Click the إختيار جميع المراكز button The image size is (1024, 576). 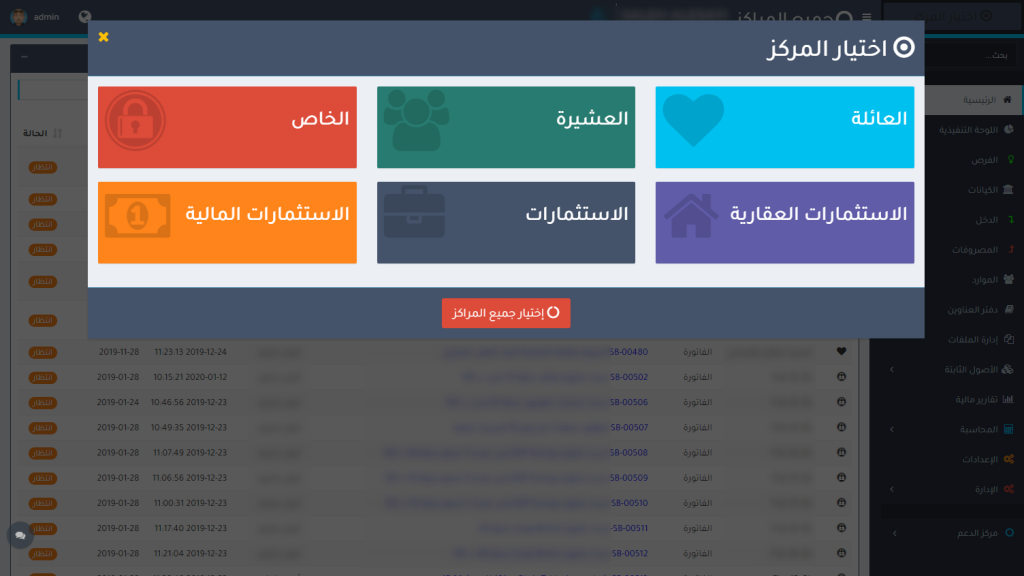(x=506, y=313)
